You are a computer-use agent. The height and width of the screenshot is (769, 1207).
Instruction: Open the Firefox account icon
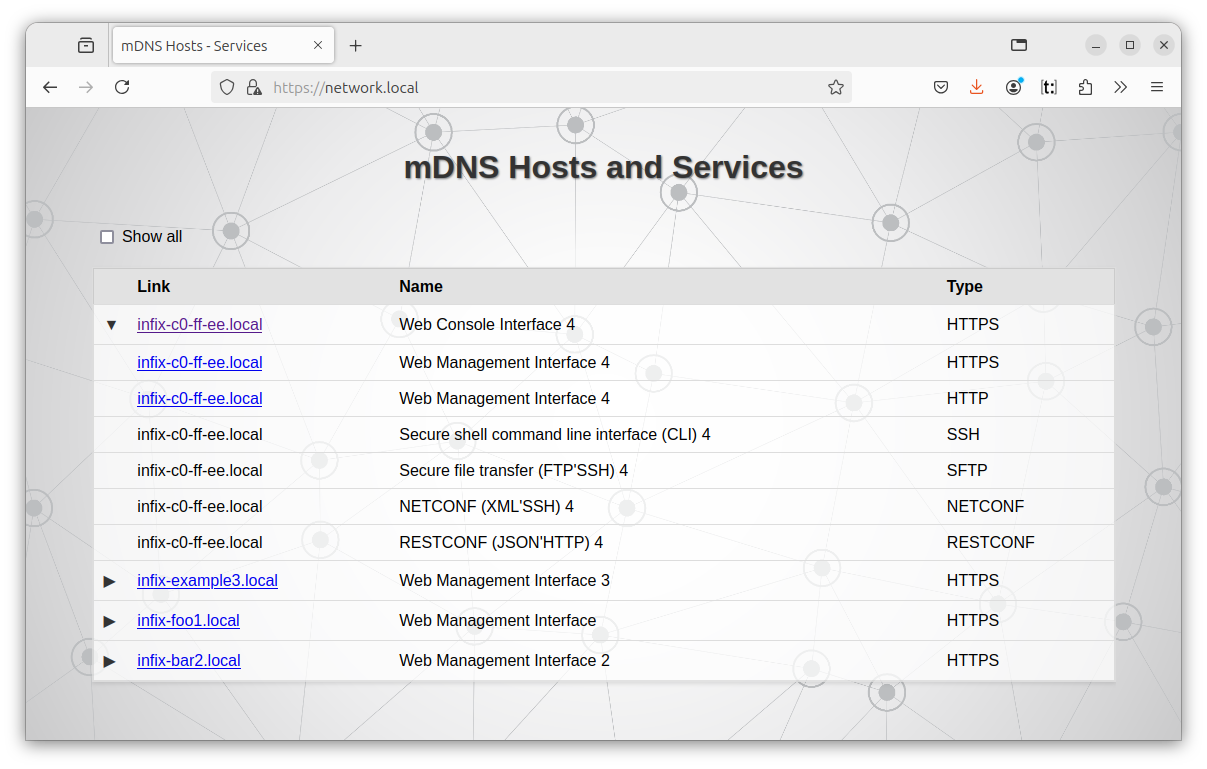[1013, 87]
